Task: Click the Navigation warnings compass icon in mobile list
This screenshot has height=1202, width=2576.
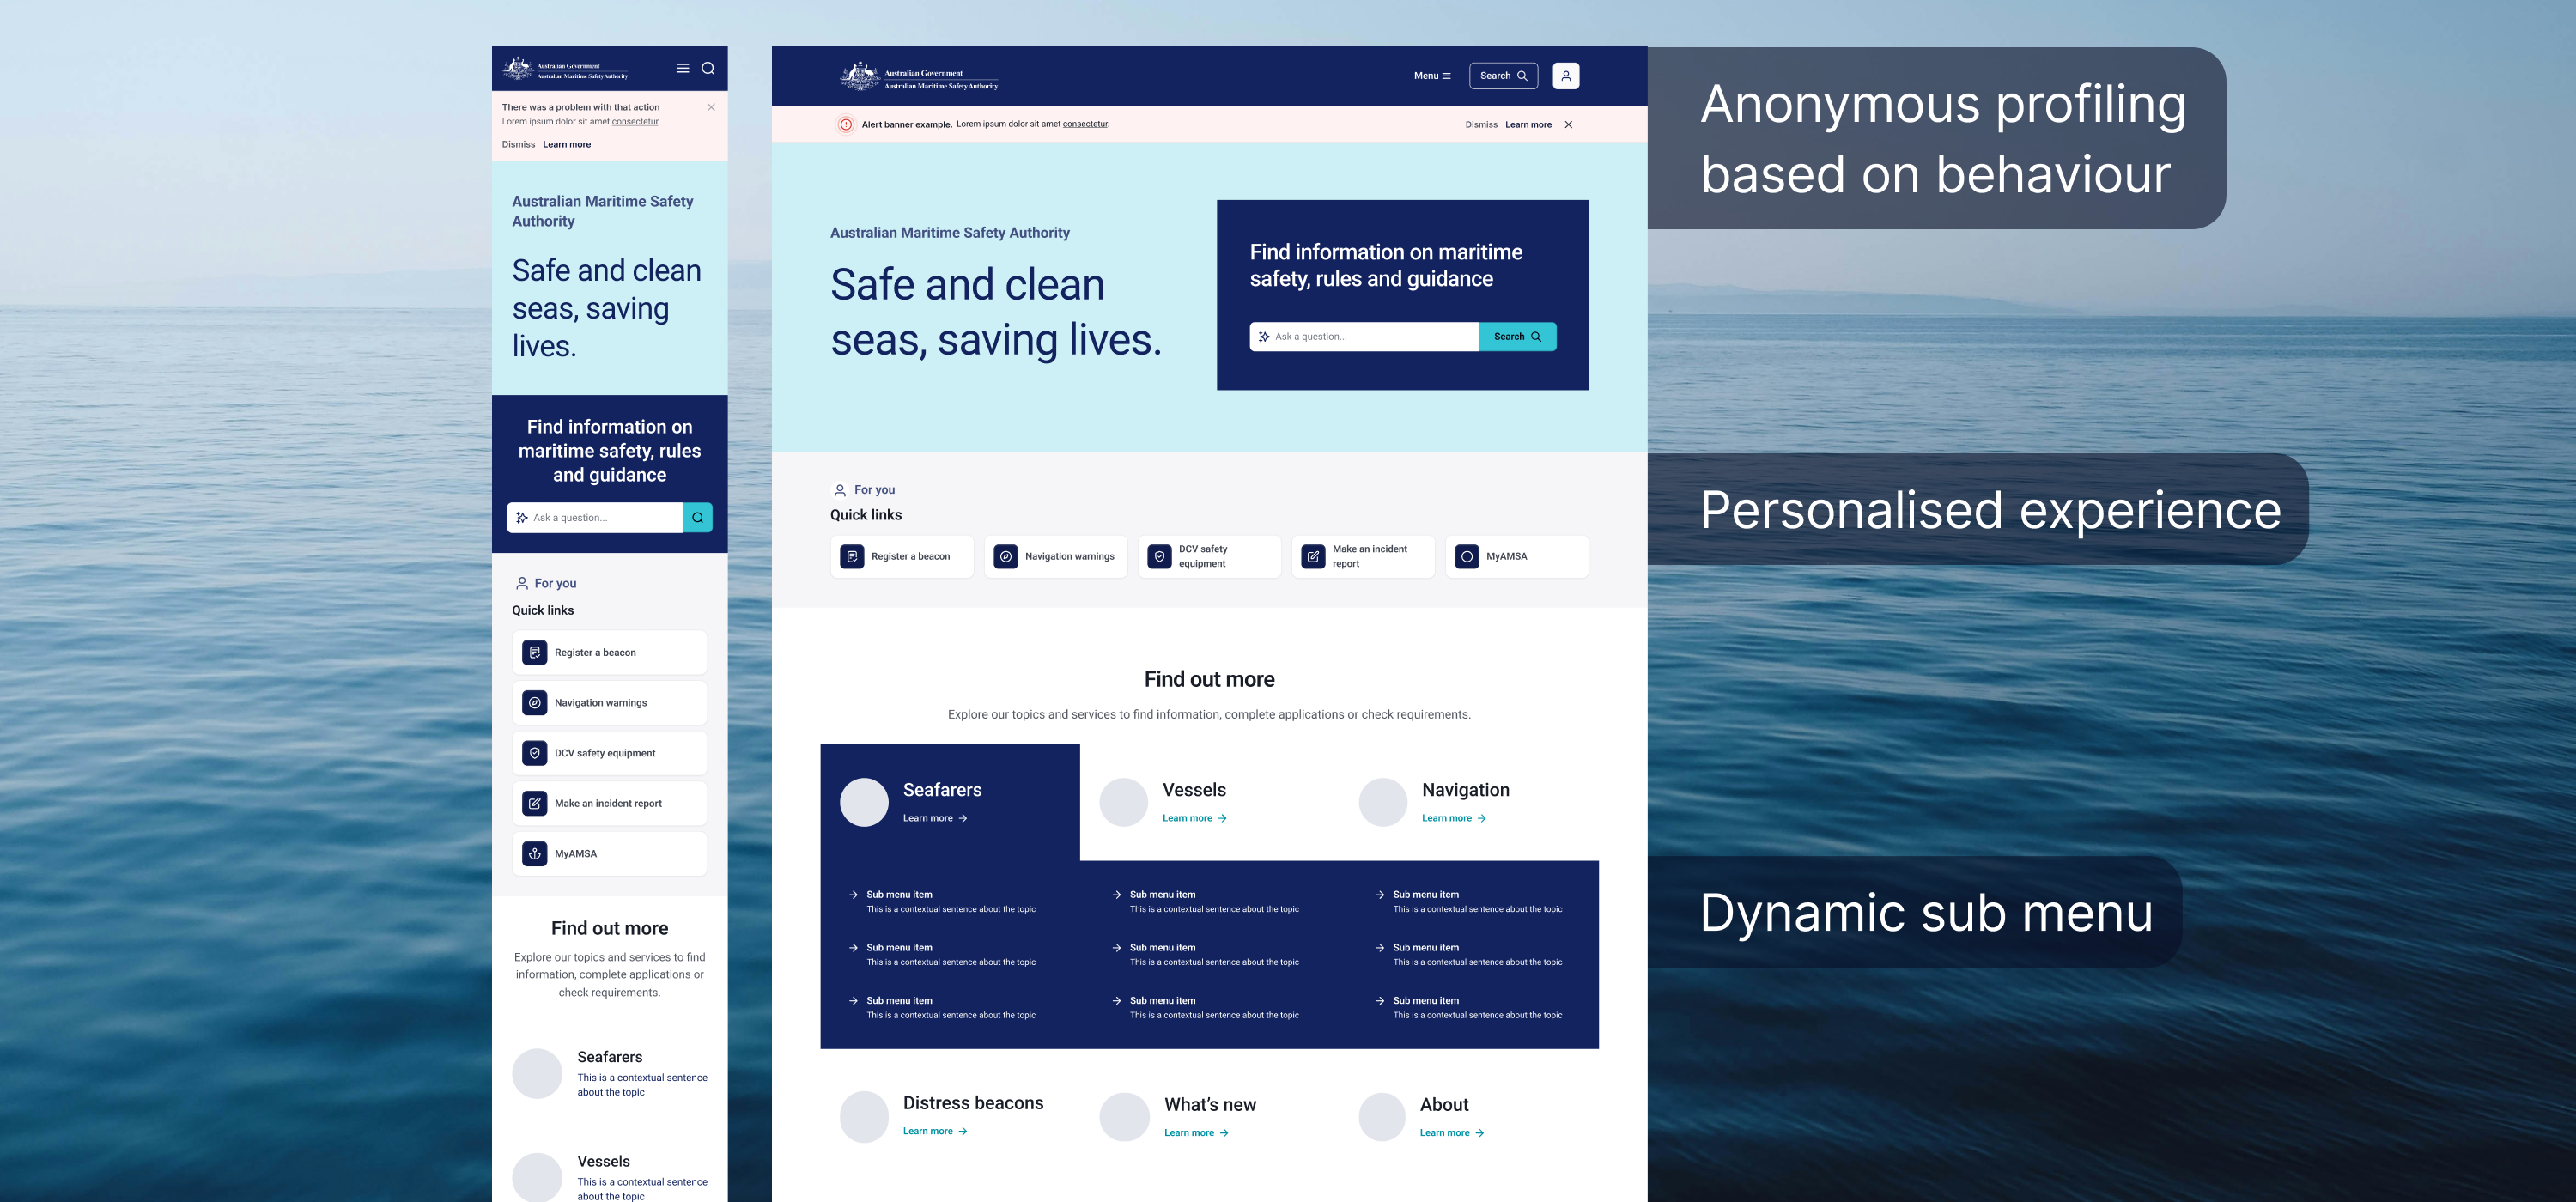Action: tap(535, 703)
